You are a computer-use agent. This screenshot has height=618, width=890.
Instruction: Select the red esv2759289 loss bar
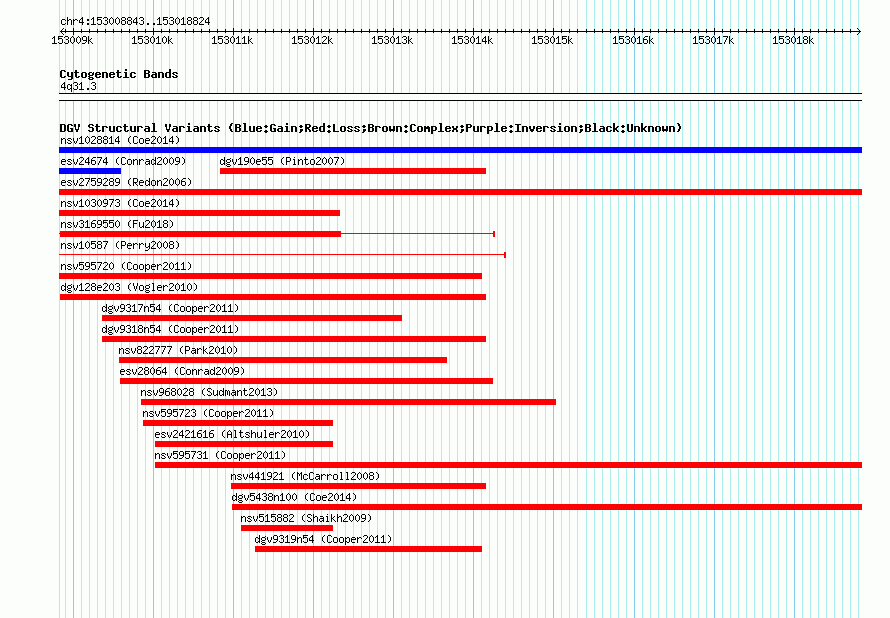tap(460, 192)
